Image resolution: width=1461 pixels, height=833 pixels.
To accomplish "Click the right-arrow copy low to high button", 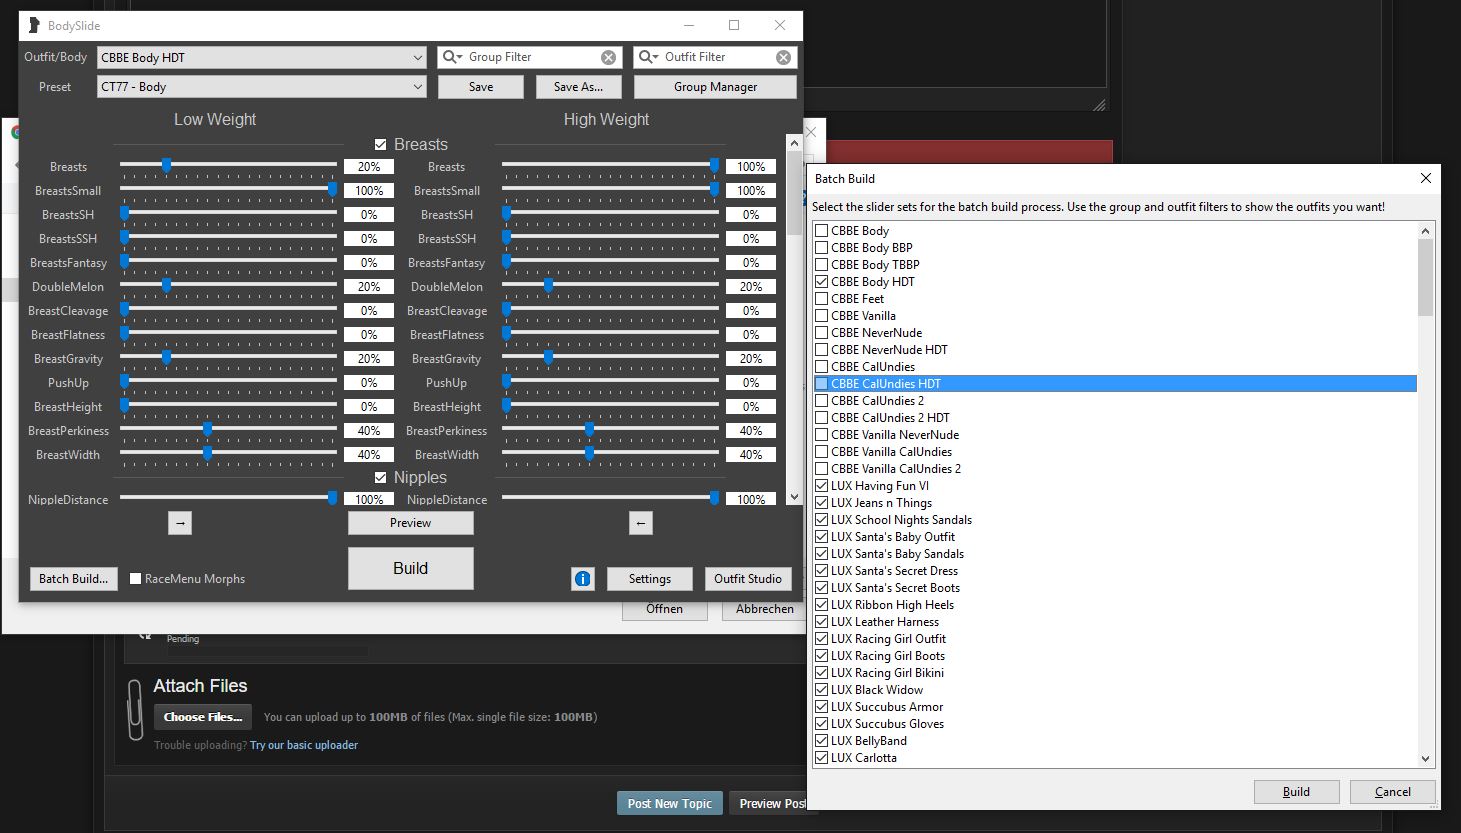I will click(x=180, y=522).
